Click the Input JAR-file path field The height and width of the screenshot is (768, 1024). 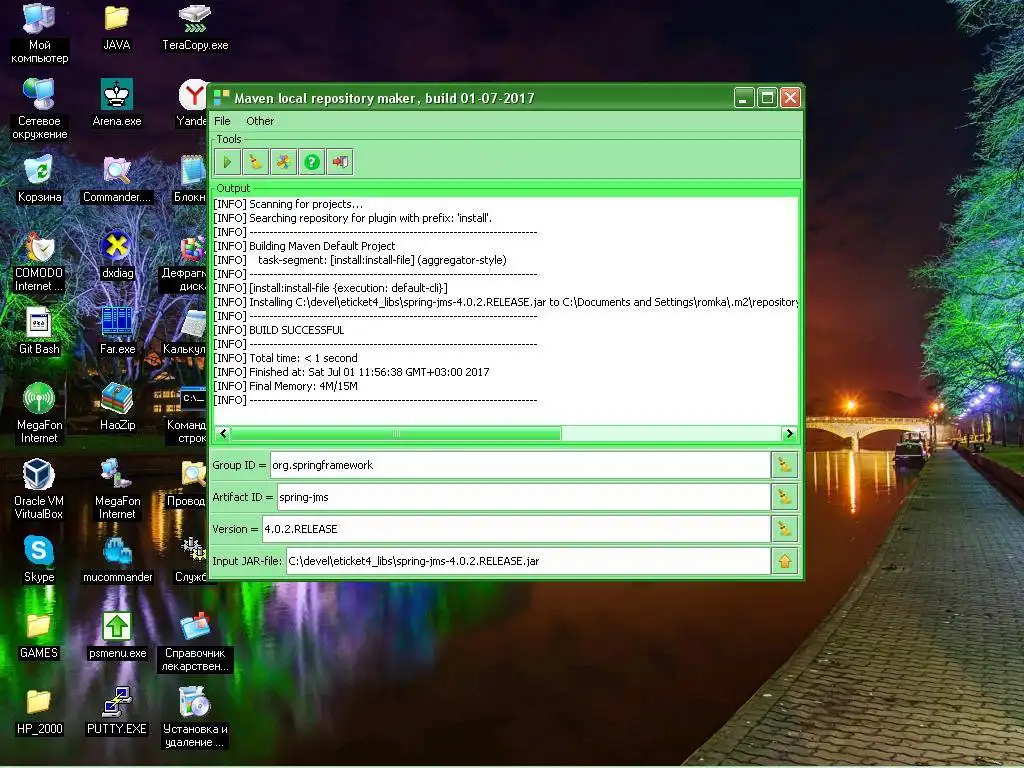click(x=527, y=561)
